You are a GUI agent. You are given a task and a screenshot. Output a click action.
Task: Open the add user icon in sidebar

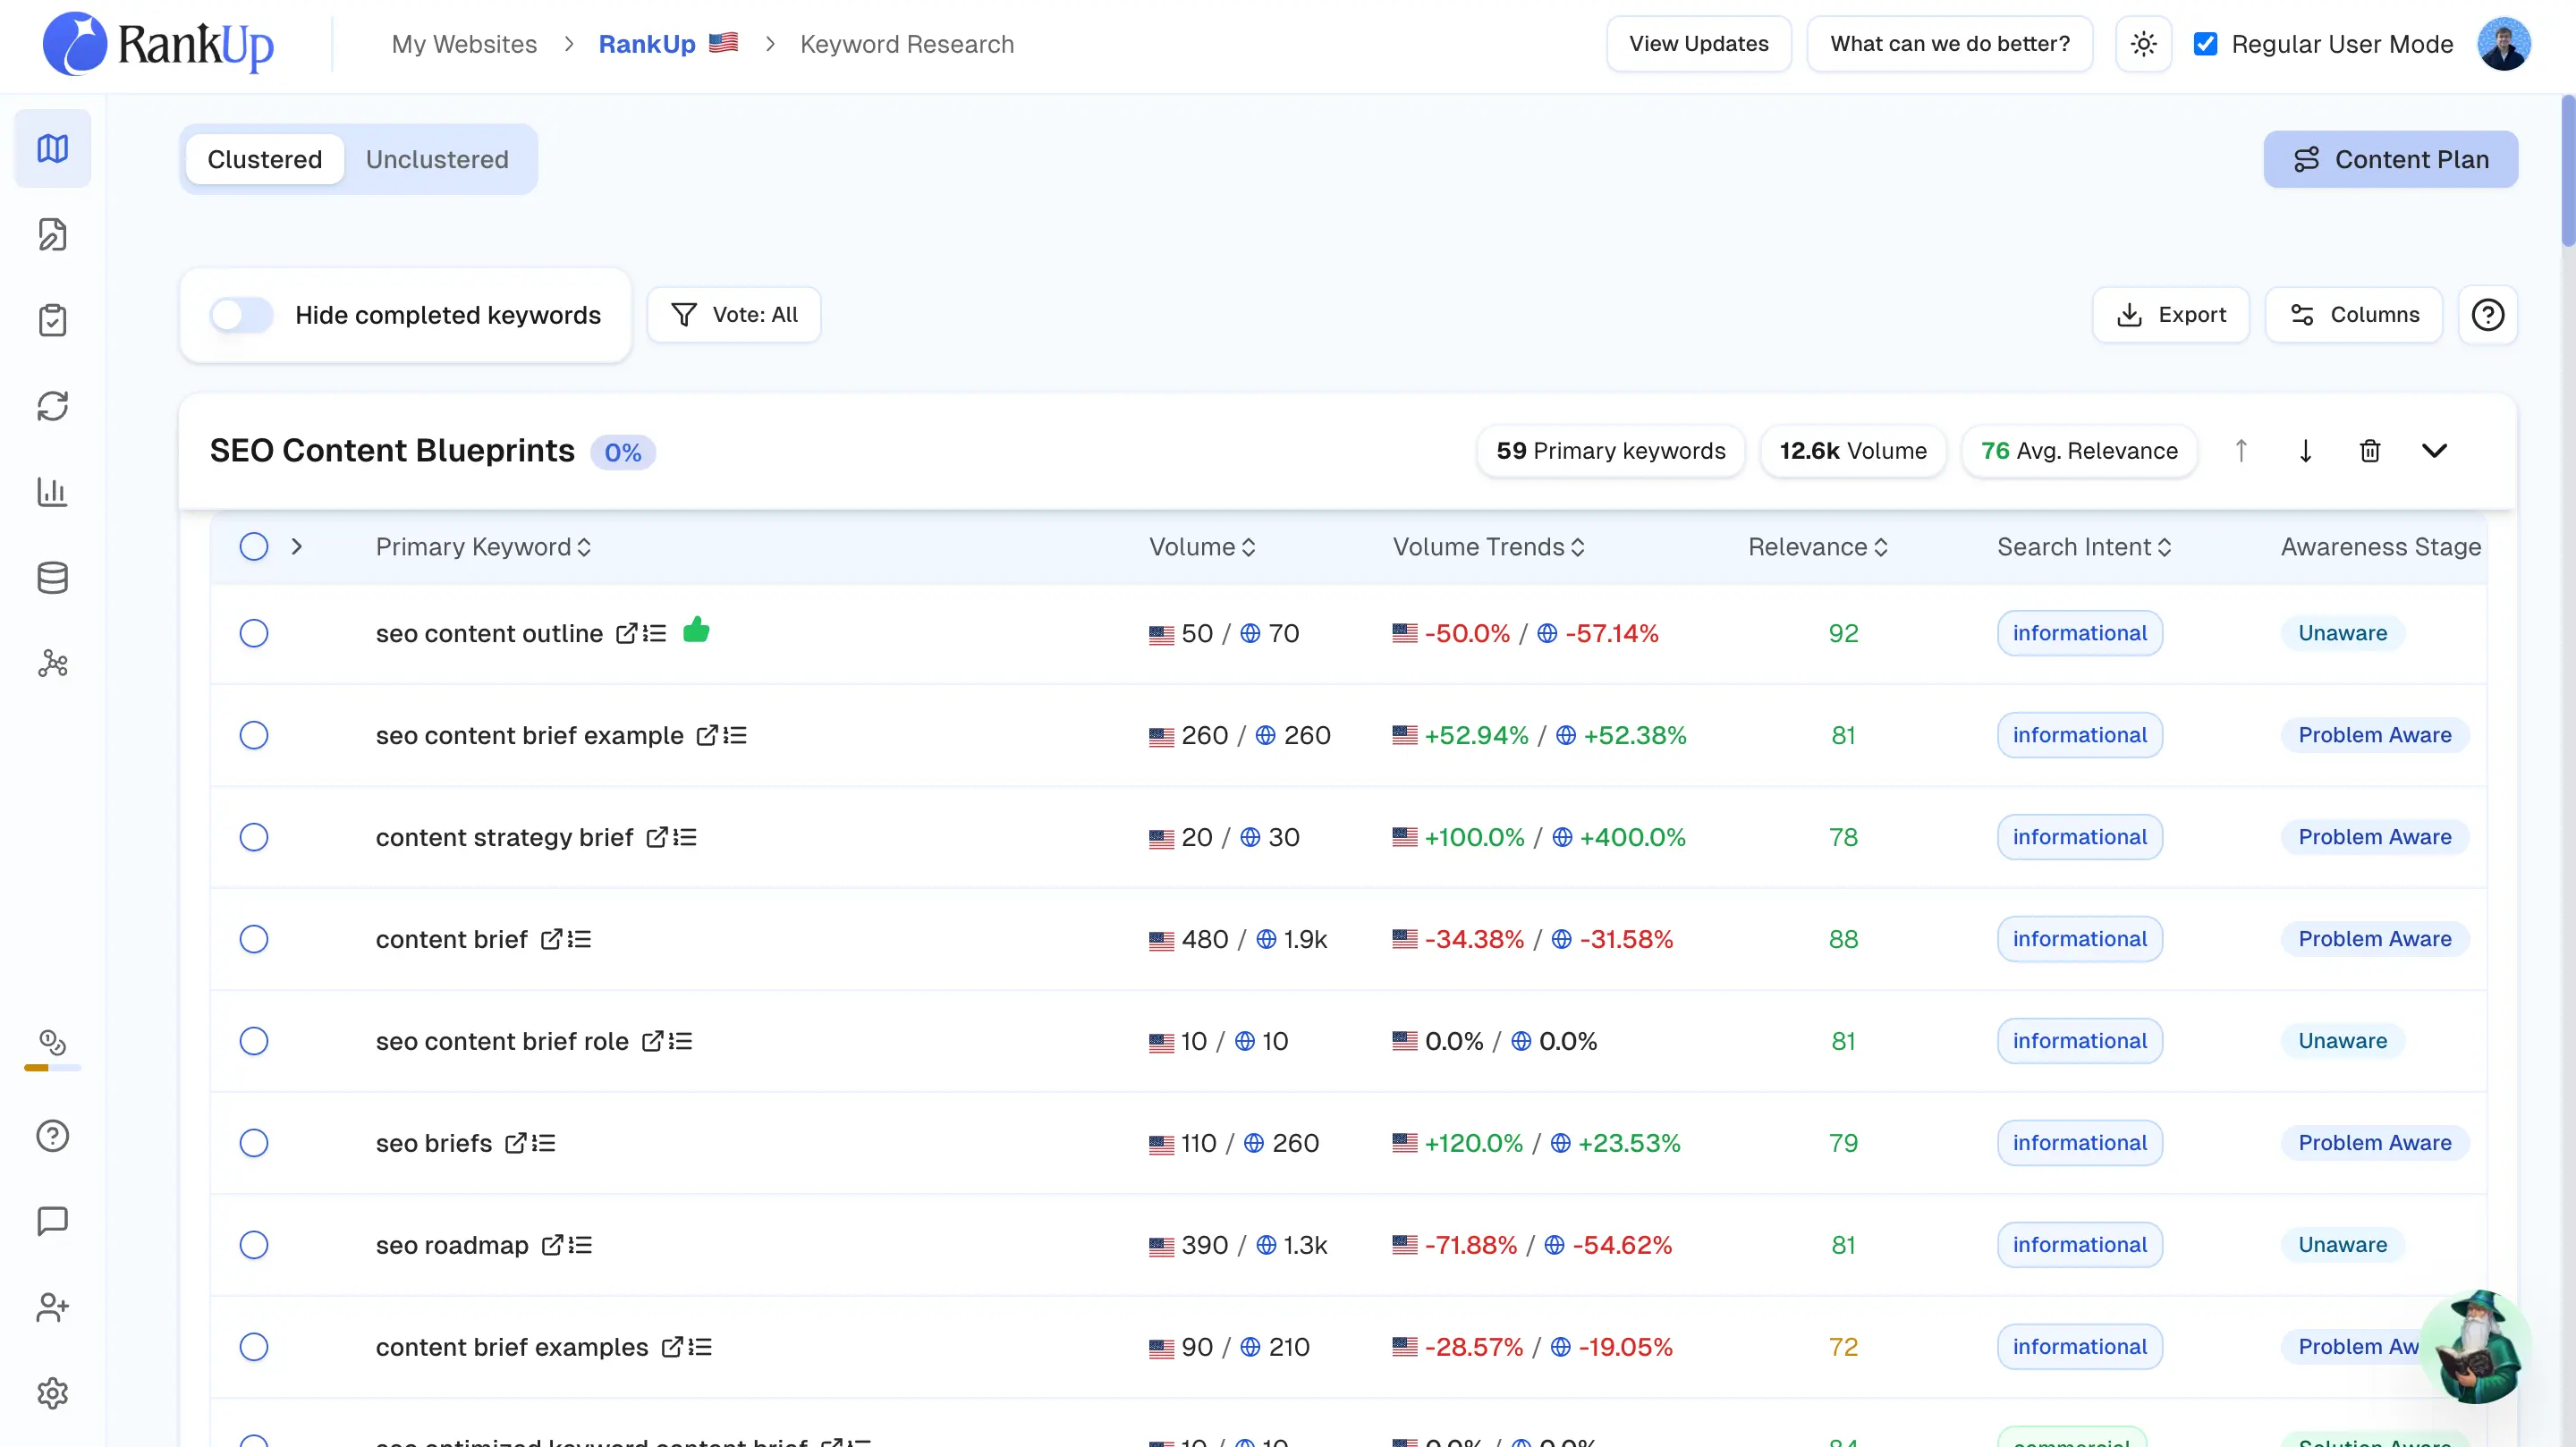pos(52,1307)
